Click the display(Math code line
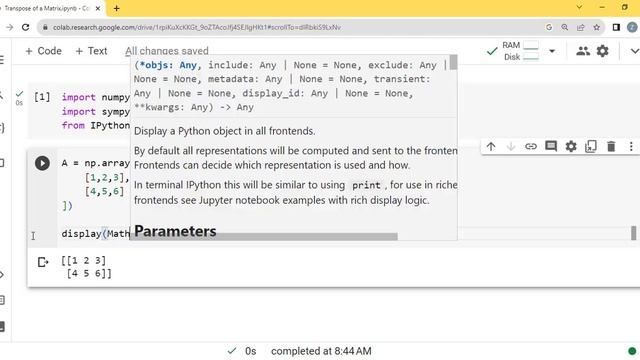The height and width of the screenshot is (360, 640). pyautogui.click(x=96, y=233)
